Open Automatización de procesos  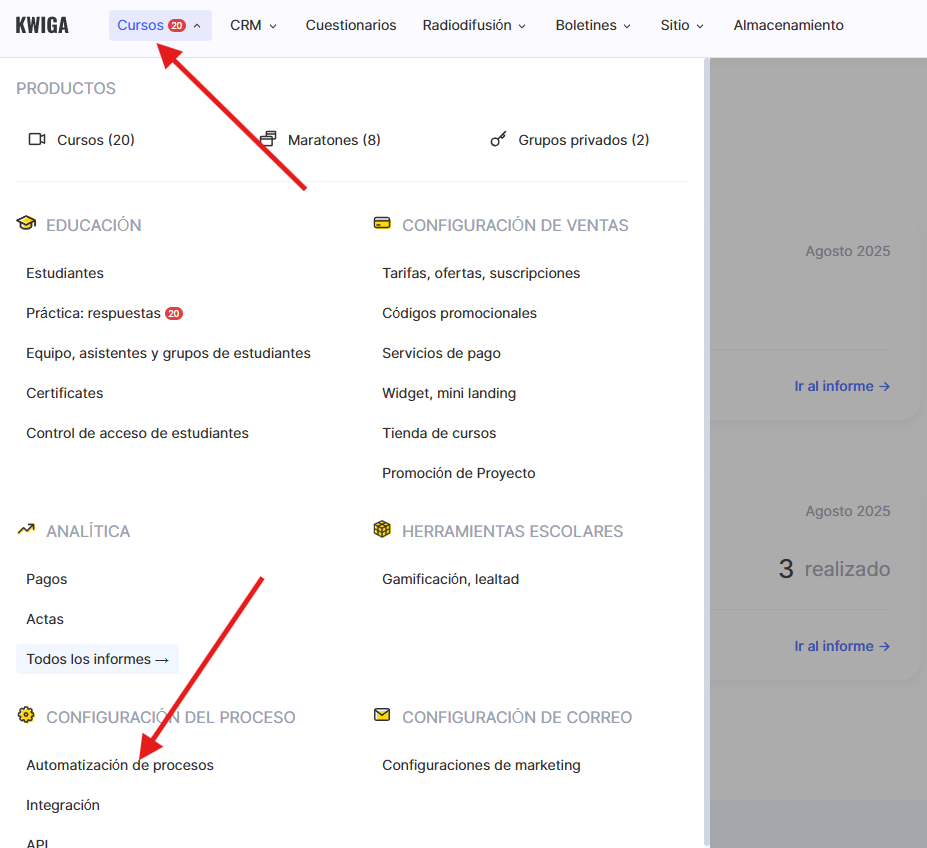tap(120, 765)
